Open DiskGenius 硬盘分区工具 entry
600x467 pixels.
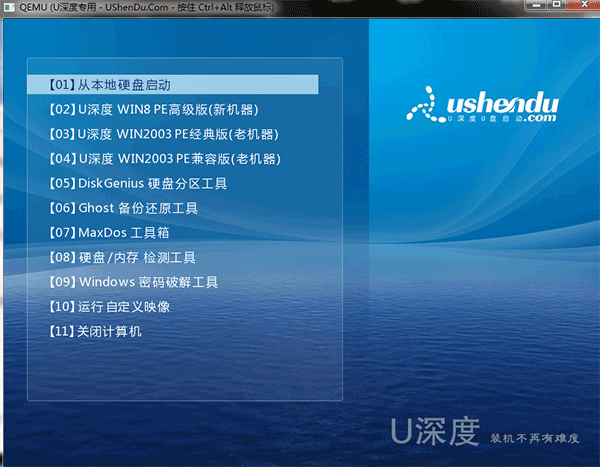138,183
